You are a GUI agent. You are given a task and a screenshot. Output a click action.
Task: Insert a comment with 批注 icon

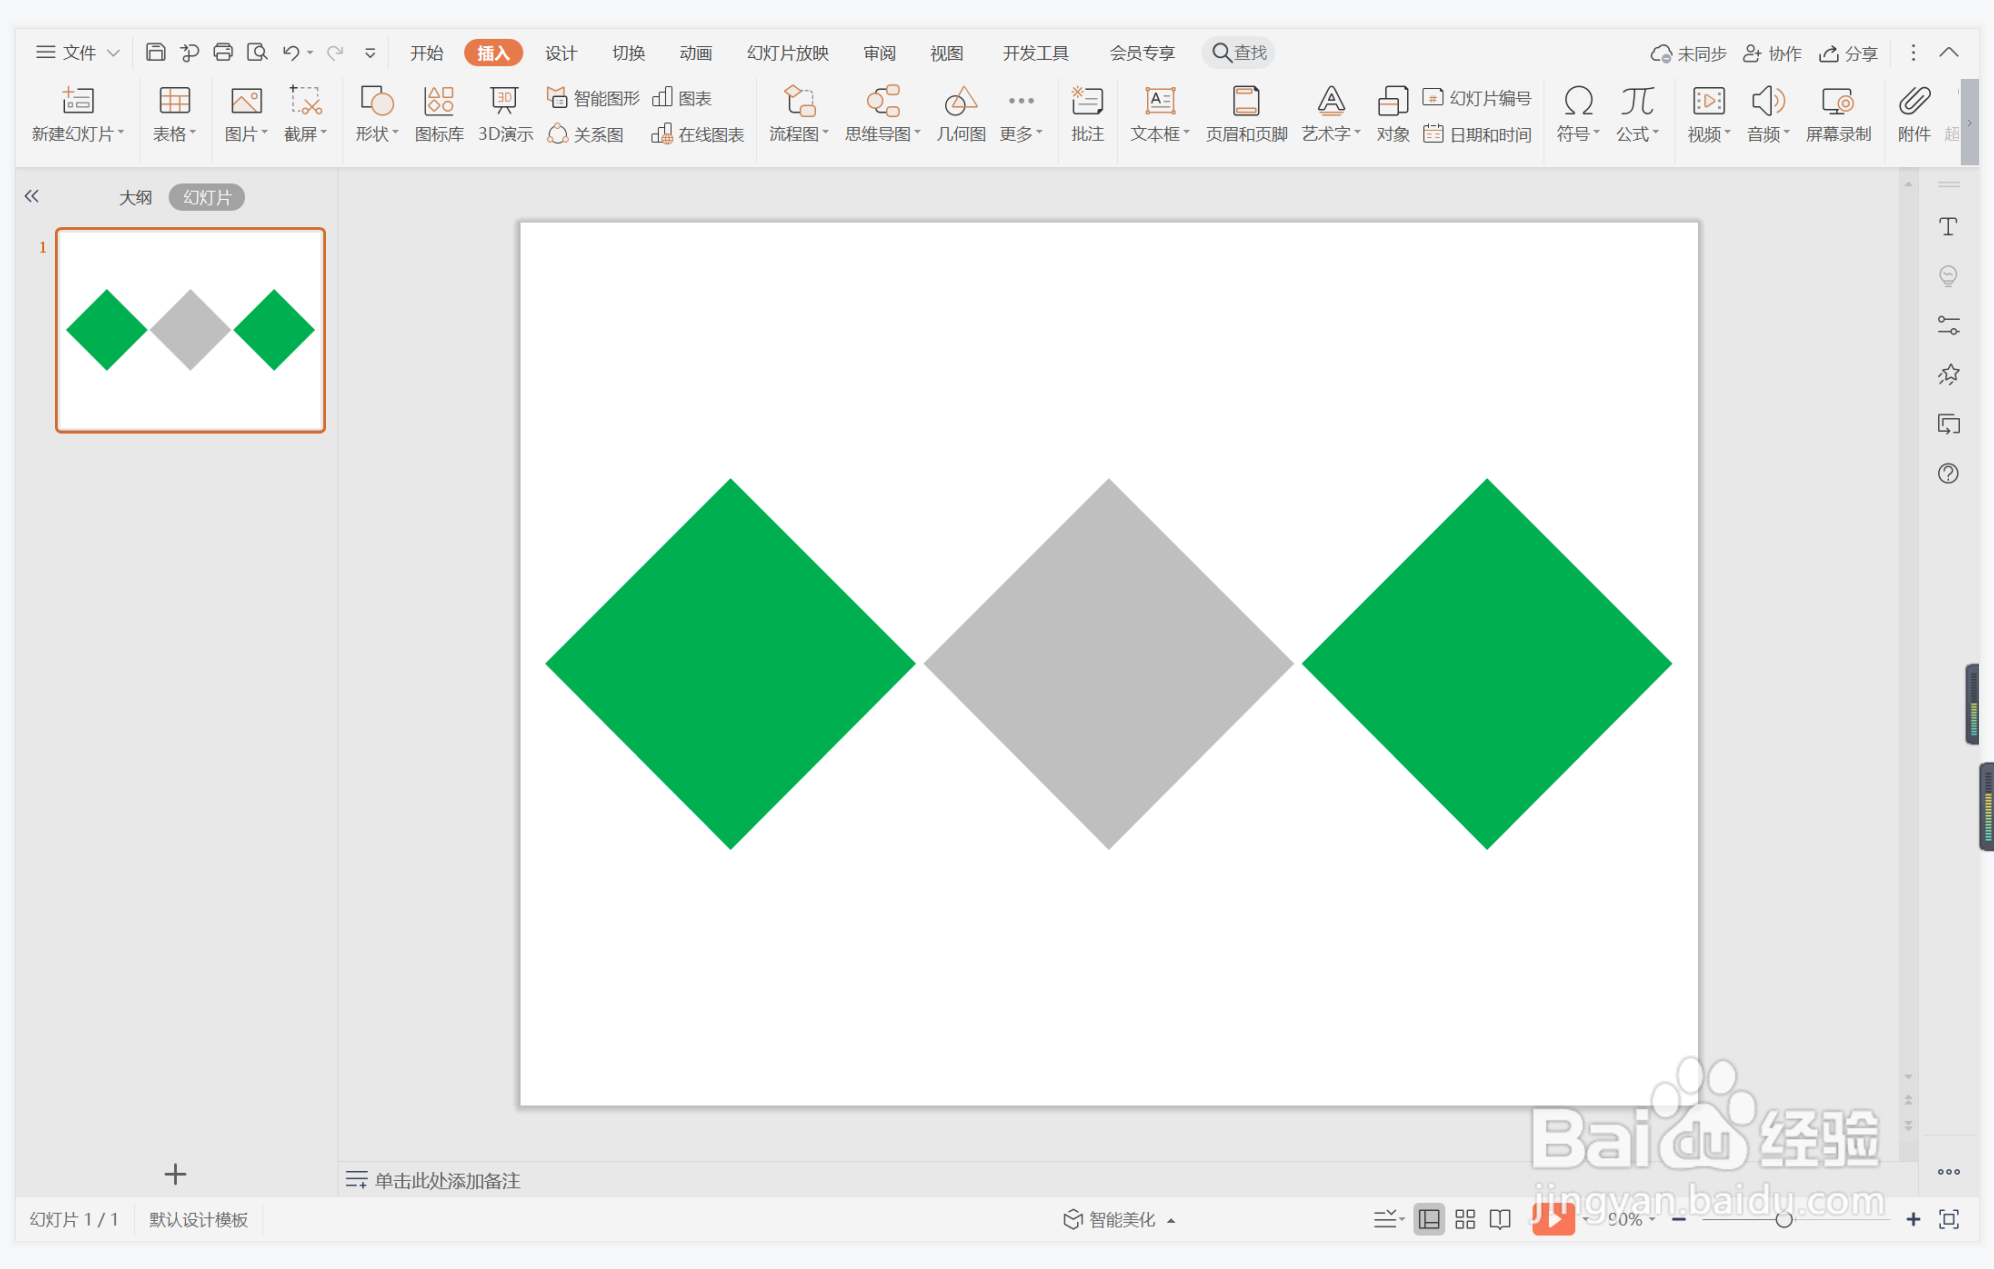click(x=1087, y=113)
